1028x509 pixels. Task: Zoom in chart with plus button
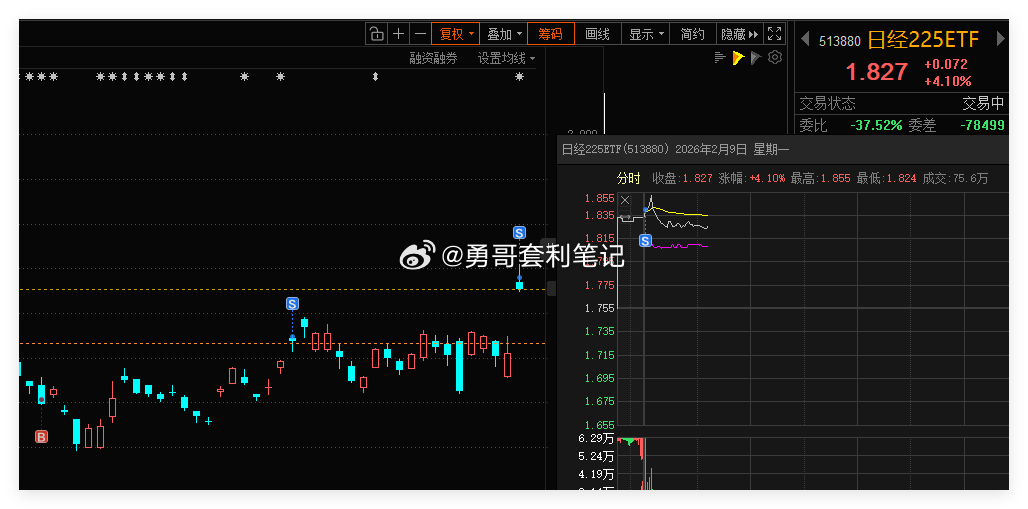tap(399, 34)
